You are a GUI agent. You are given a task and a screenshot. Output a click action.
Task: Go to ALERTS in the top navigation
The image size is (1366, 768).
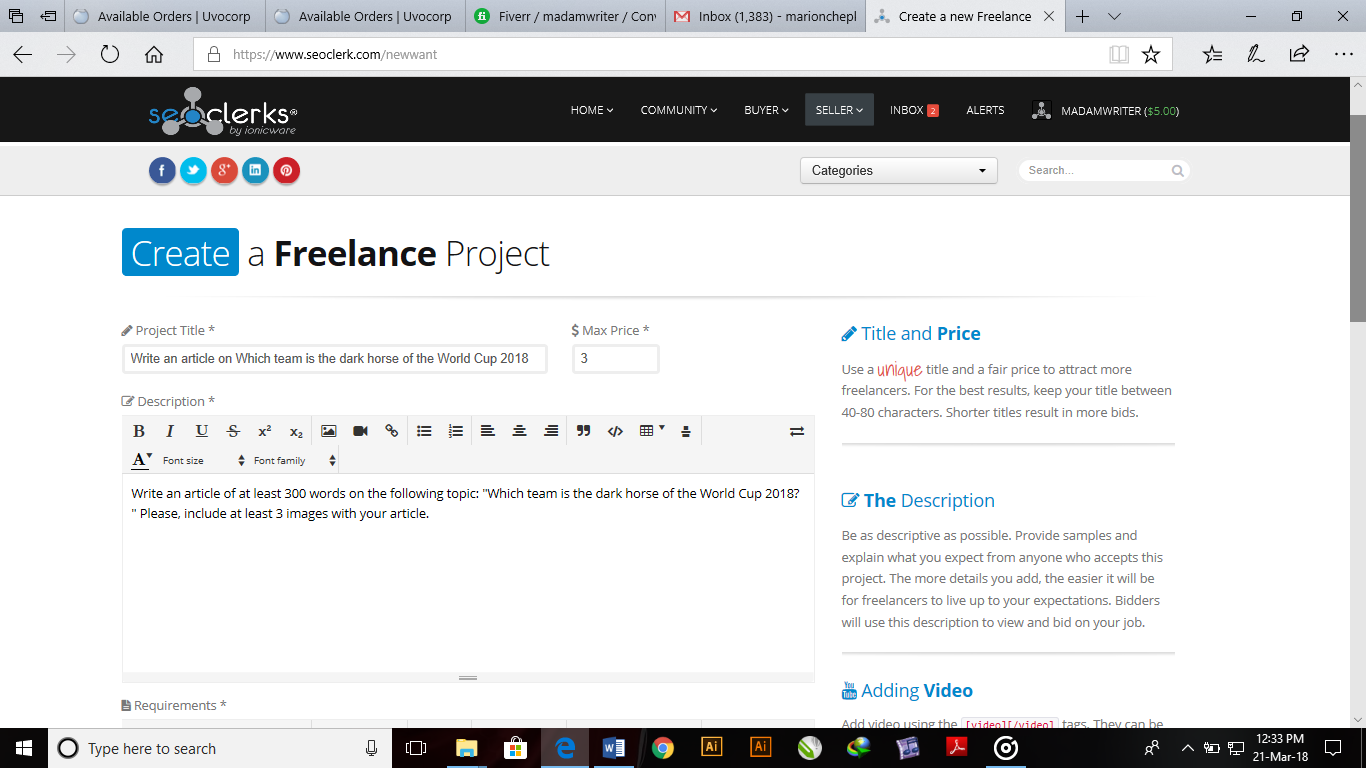(985, 110)
